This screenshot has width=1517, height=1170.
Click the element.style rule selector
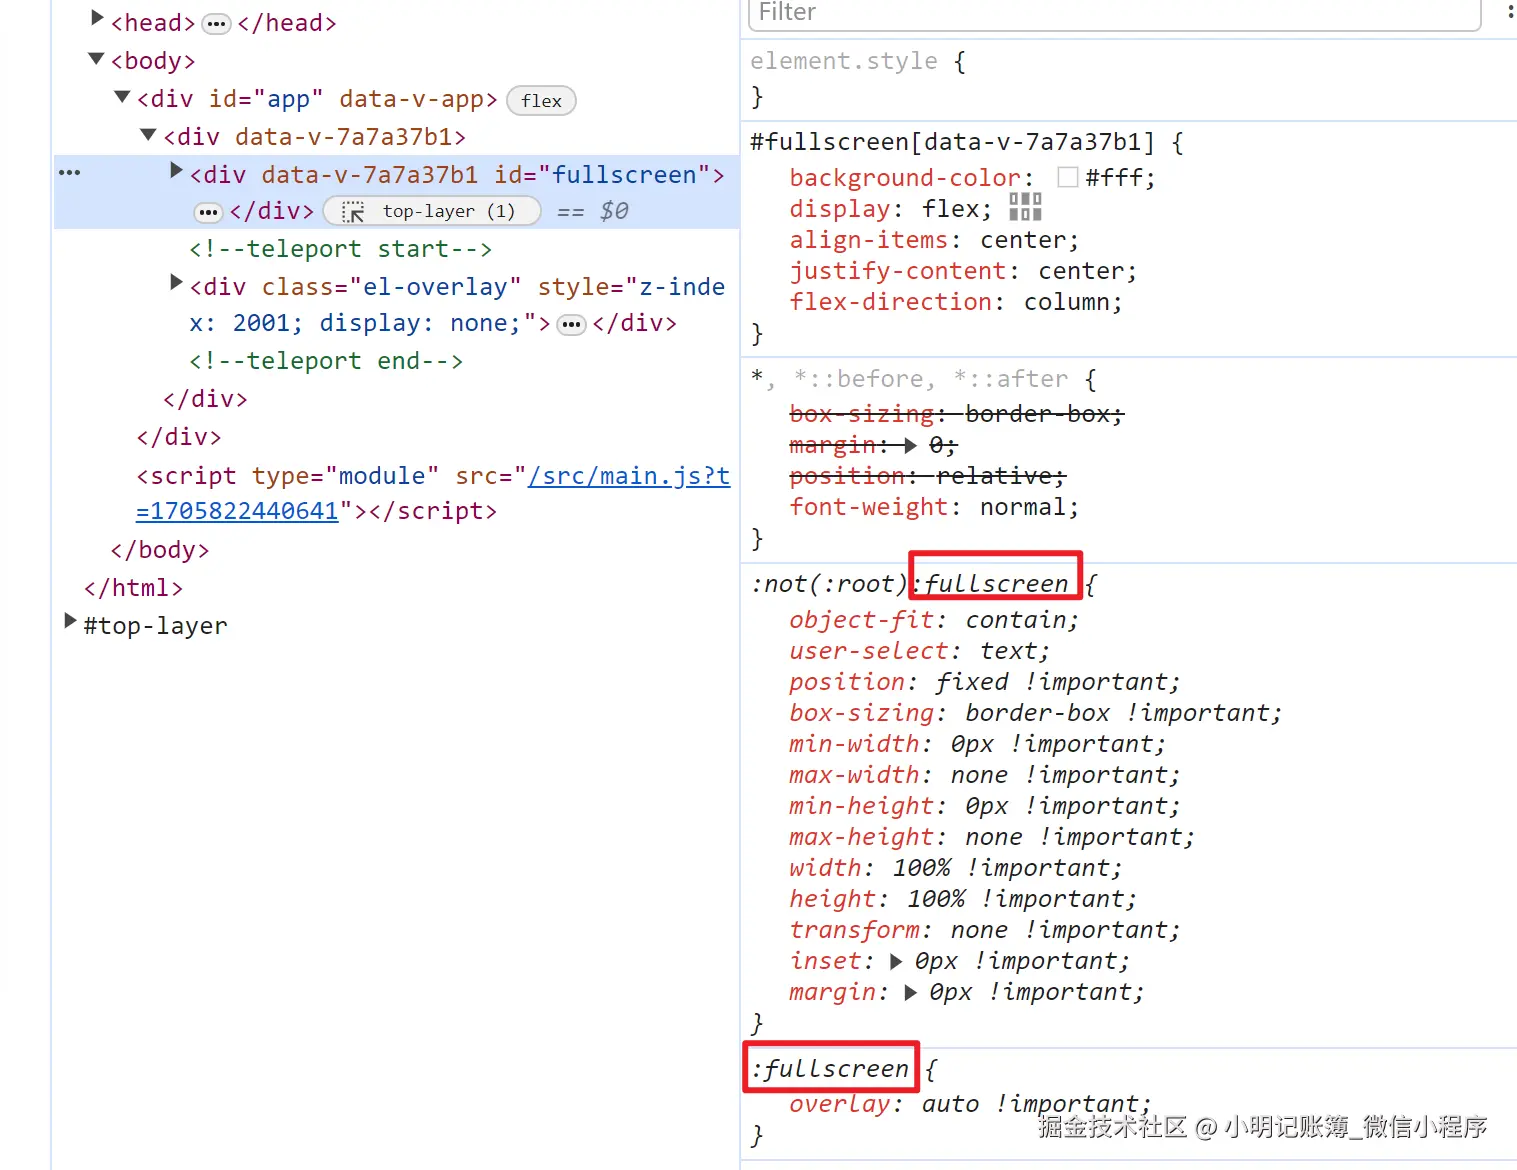tap(844, 61)
